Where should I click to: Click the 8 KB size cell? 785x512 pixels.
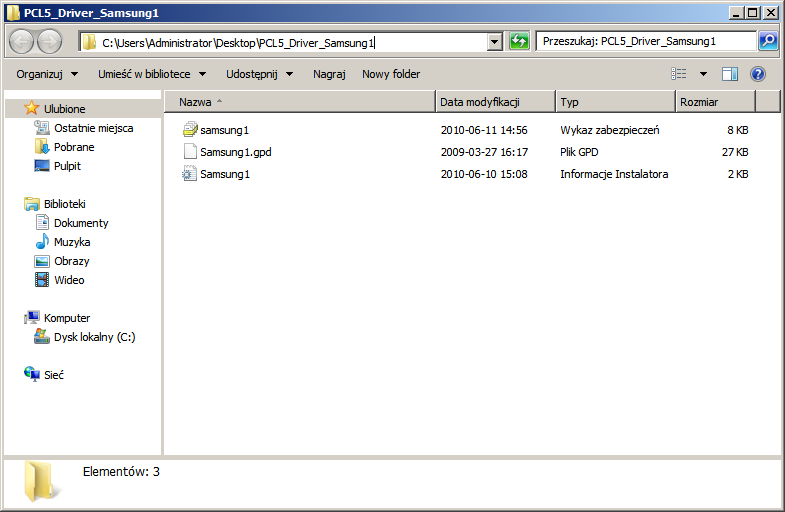[738, 130]
